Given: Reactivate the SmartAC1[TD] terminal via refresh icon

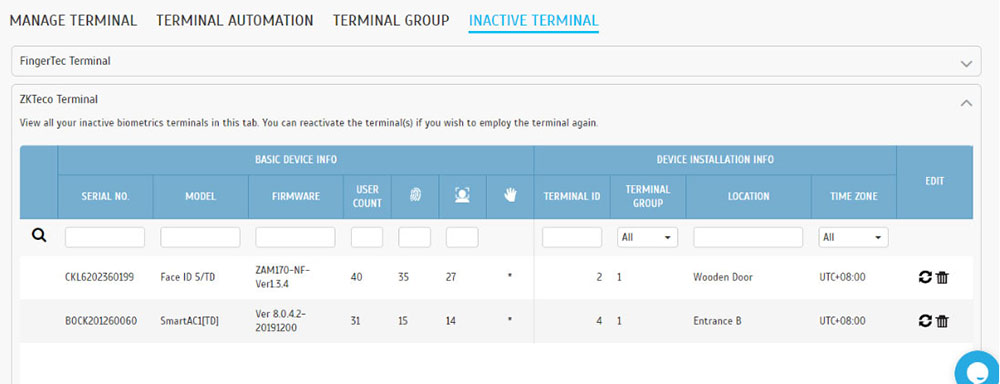Looking at the screenshot, I should click(x=925, y=321).
